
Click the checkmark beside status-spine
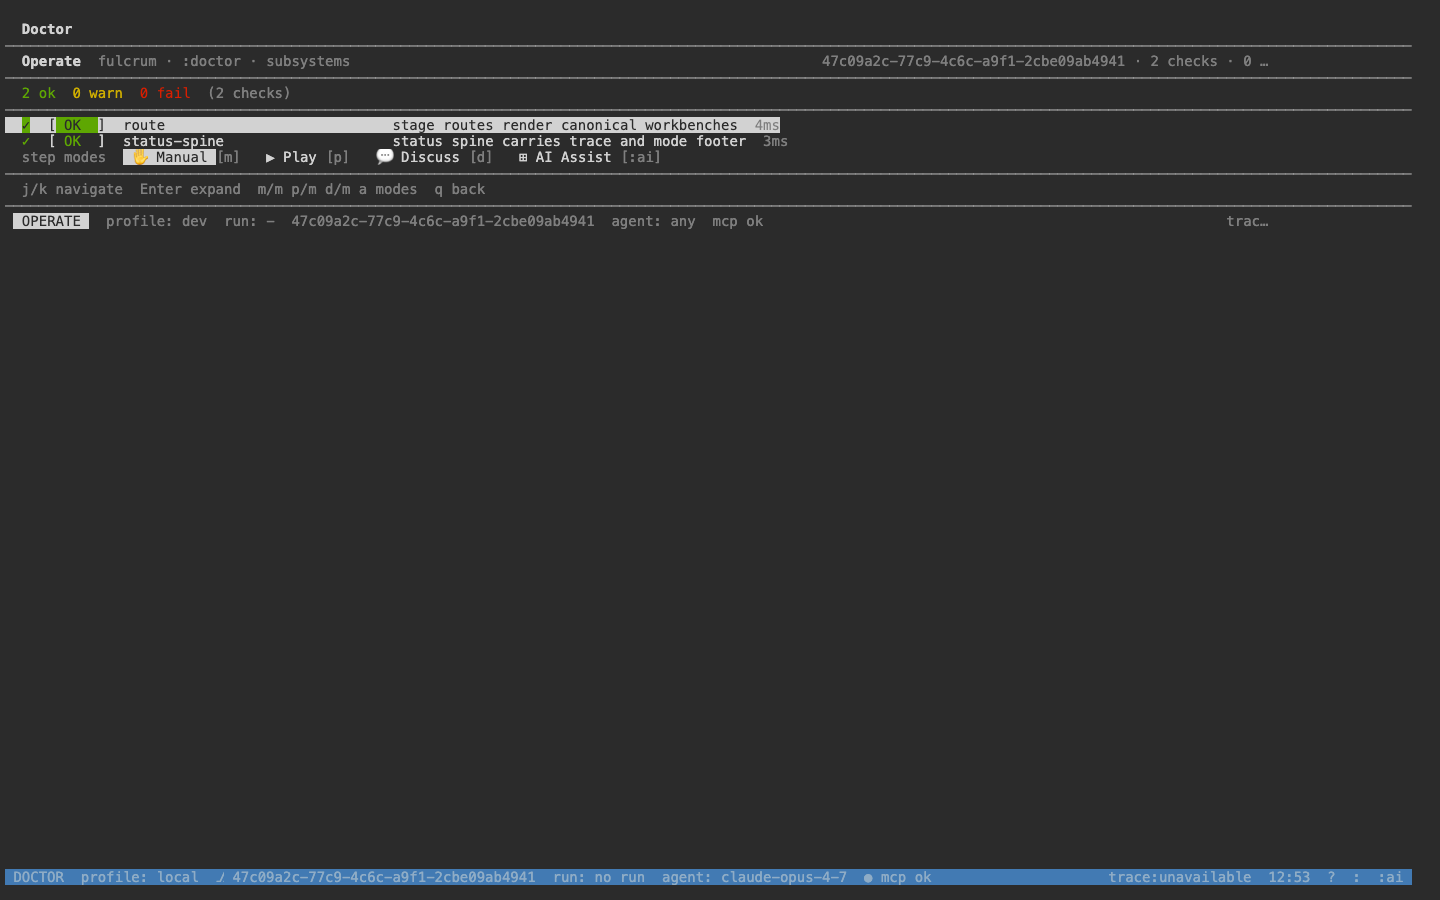point(26,141)
